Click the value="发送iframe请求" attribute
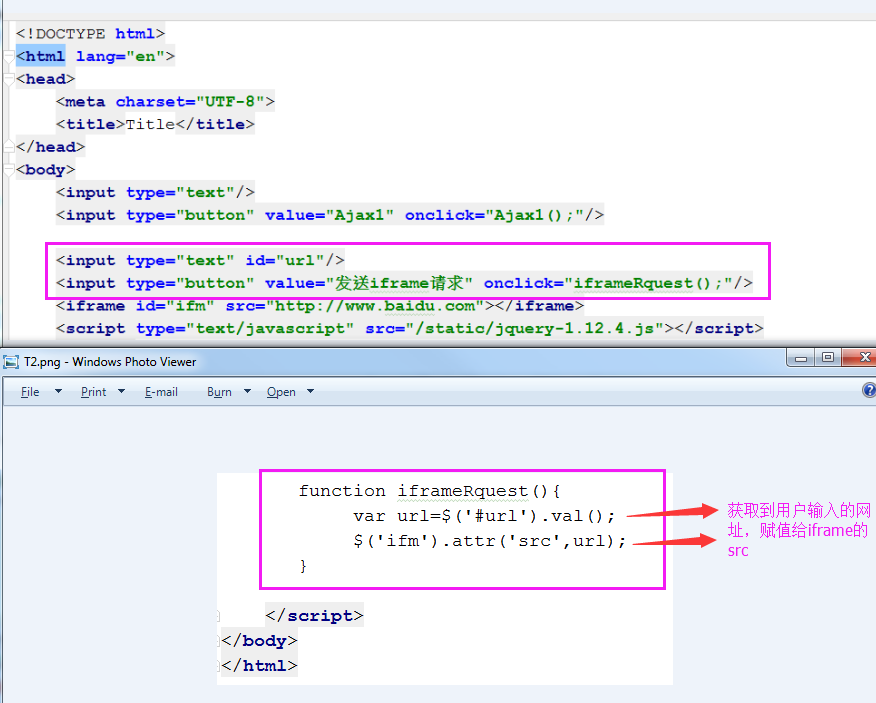The height and width of the screenshot is (703, 876). click(369, 283)
